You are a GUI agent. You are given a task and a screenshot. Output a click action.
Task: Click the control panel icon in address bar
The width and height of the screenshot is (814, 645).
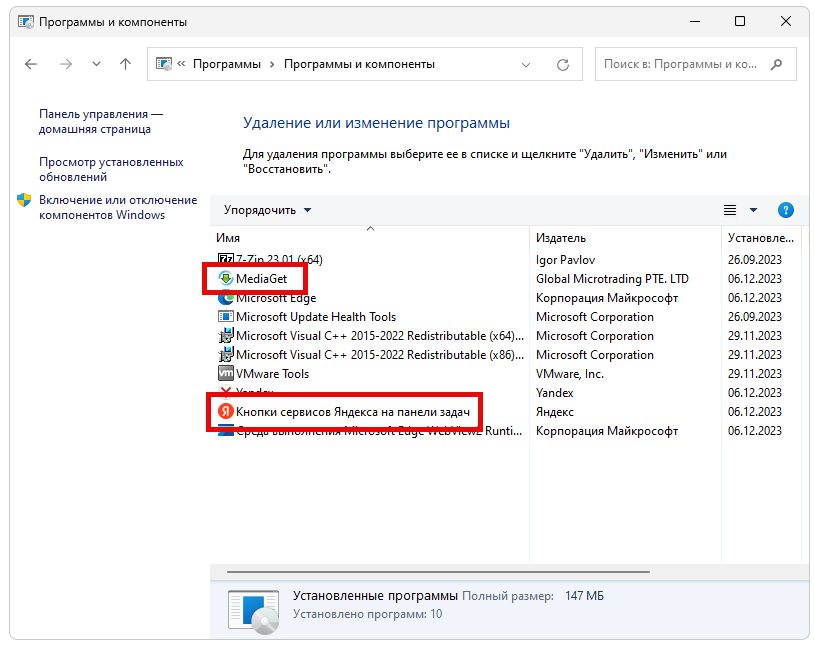pyautogui.click(x=164, y=64)
